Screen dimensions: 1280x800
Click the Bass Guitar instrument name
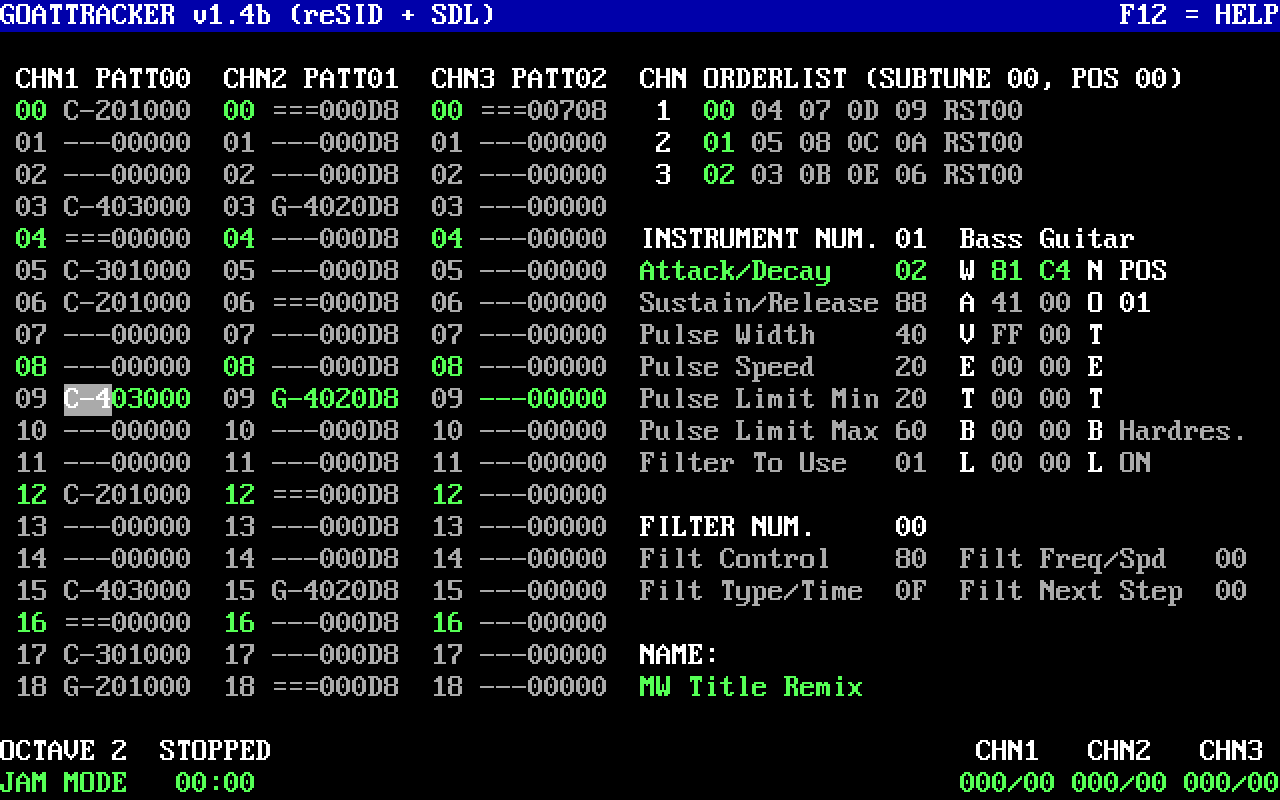tap(1047, 239)
